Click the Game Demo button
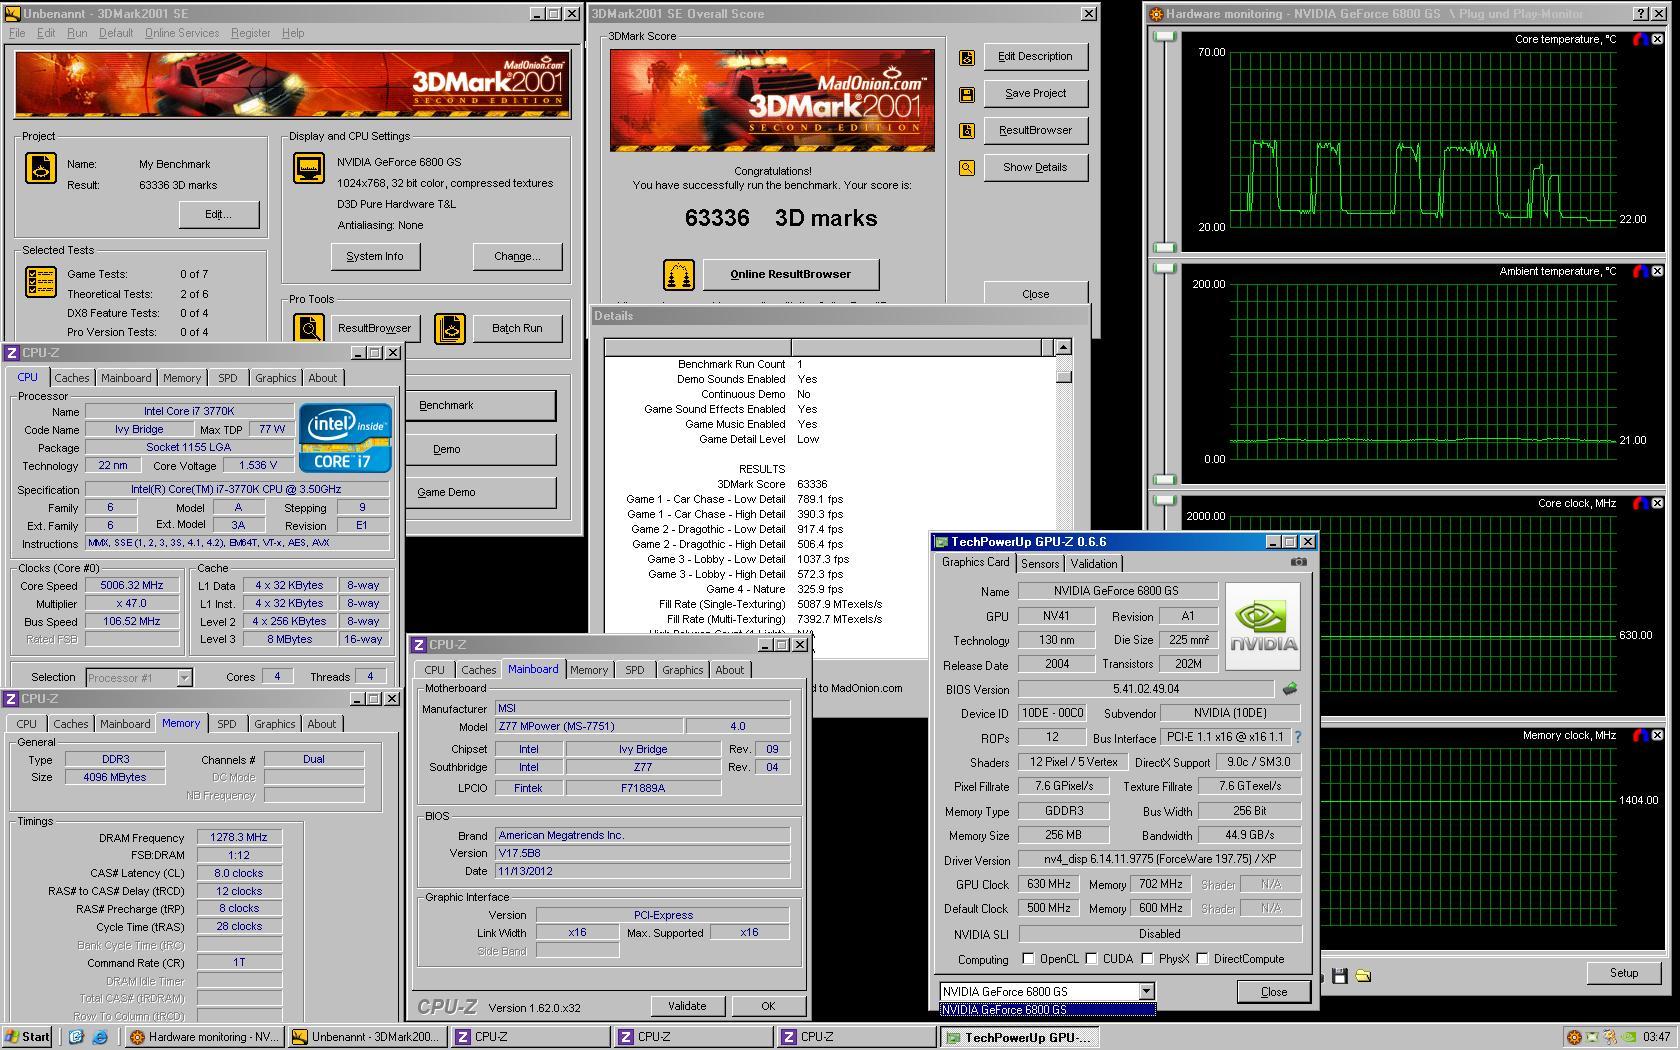 [x=480, y=492]
